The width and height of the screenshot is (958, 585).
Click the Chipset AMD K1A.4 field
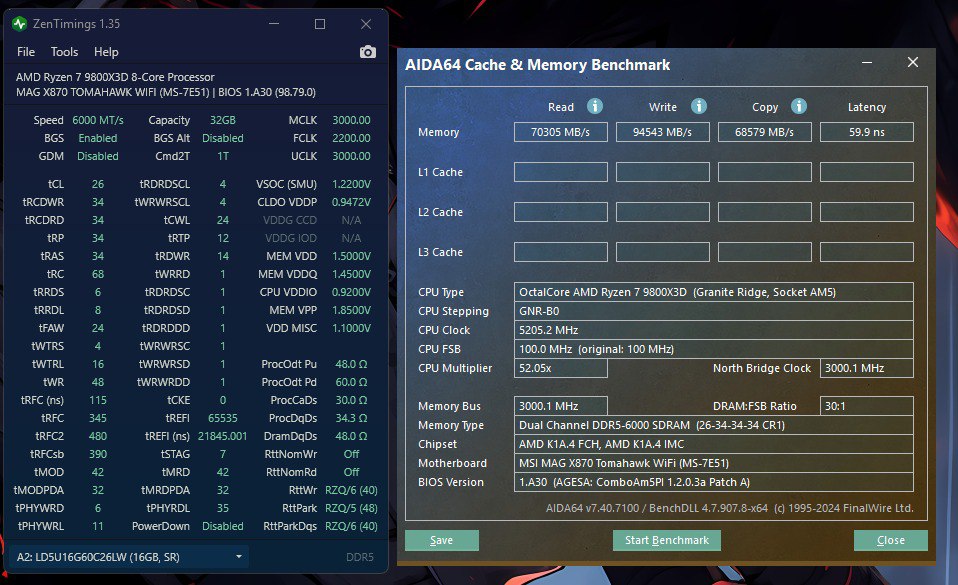coord(714,444)
